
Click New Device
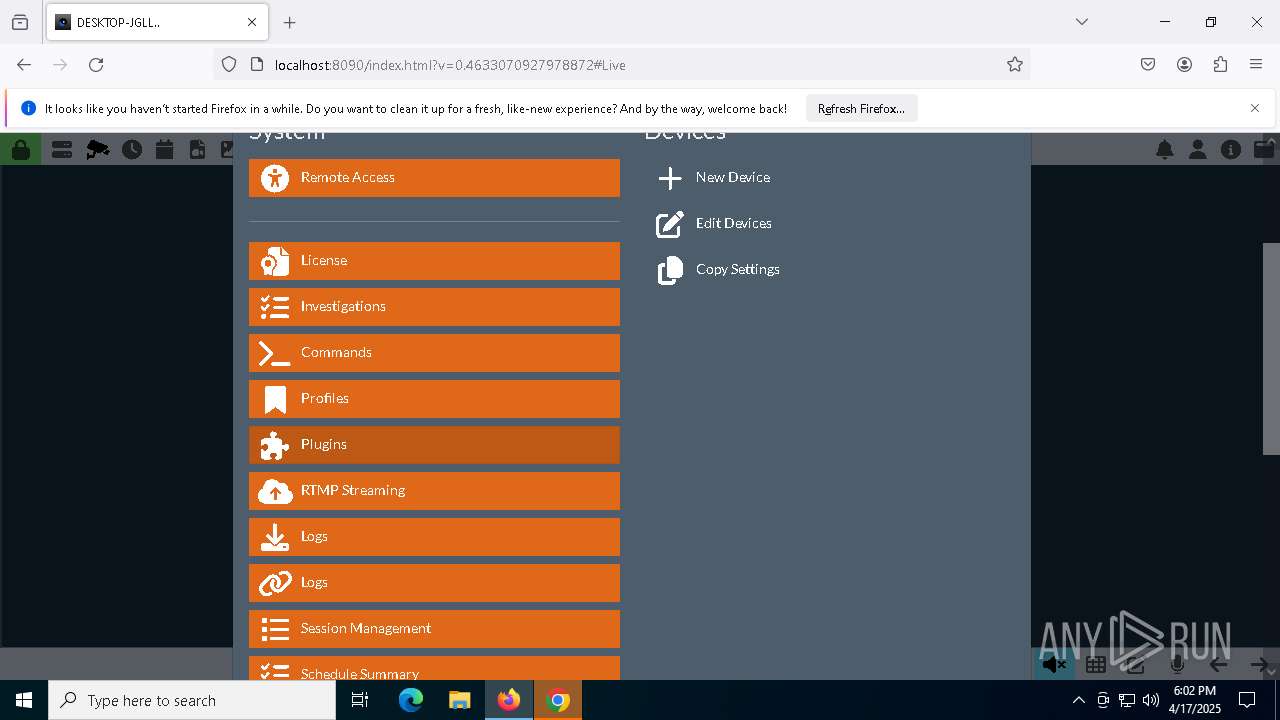click(733, 177)
